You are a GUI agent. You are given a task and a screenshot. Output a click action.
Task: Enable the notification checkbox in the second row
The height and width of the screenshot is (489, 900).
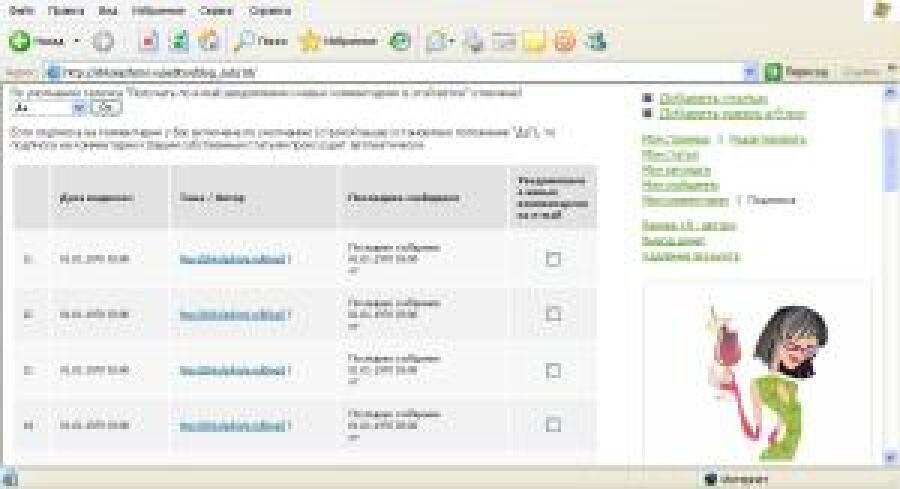click(x=553, y=314)
